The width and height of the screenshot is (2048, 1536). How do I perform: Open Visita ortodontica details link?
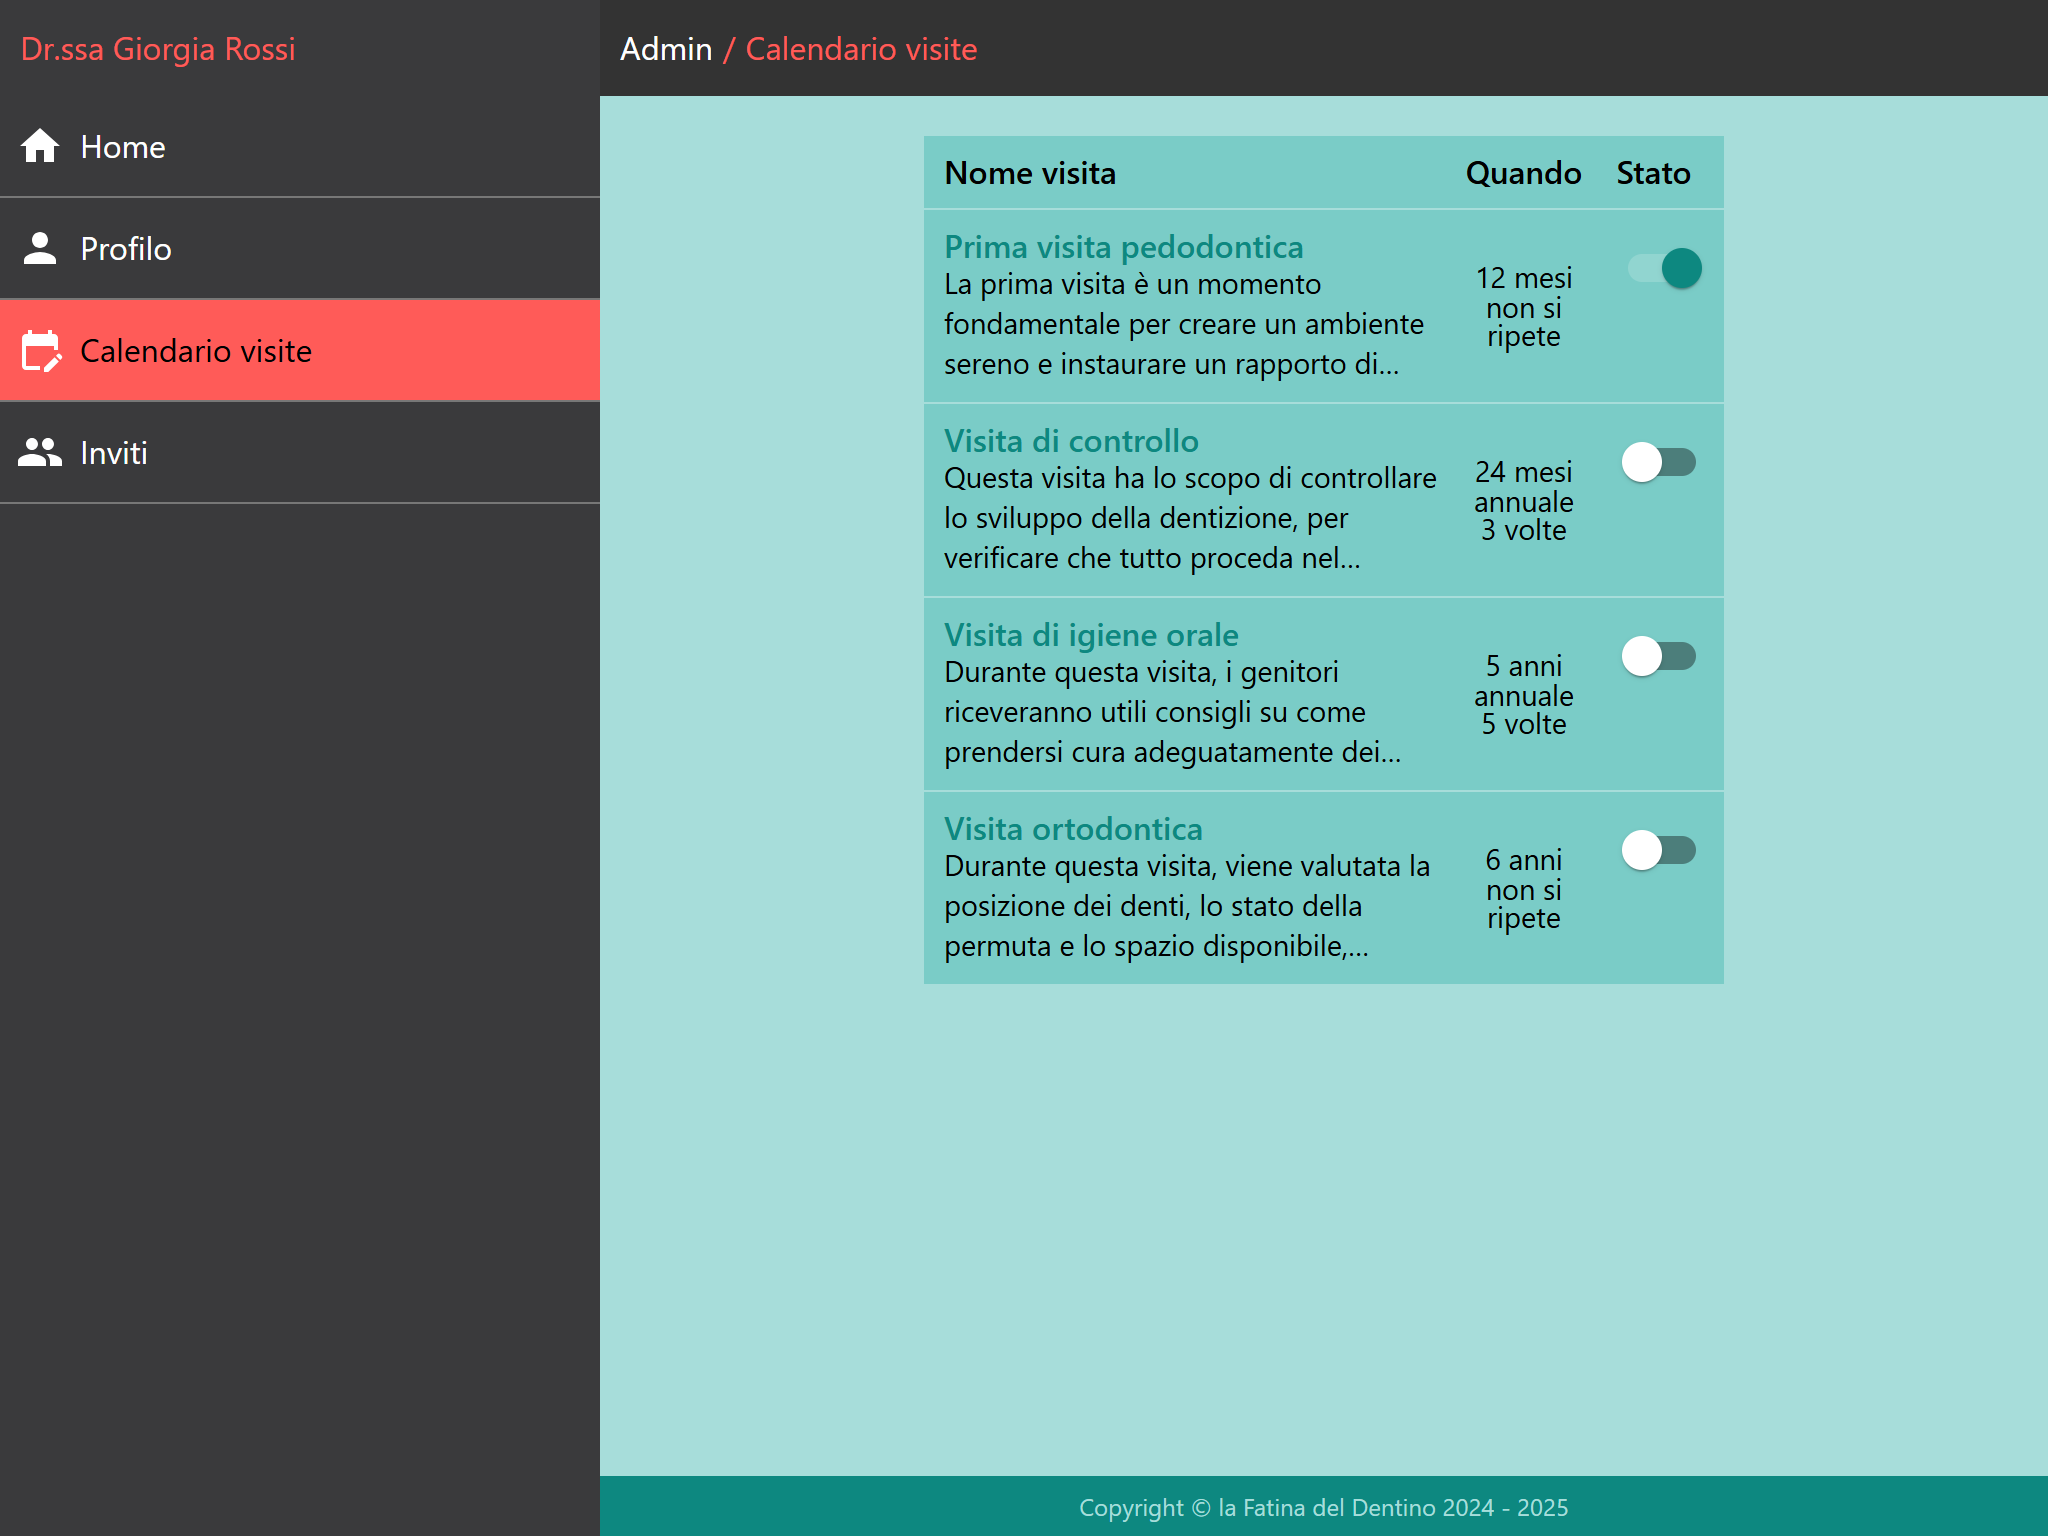point(1073,829)
